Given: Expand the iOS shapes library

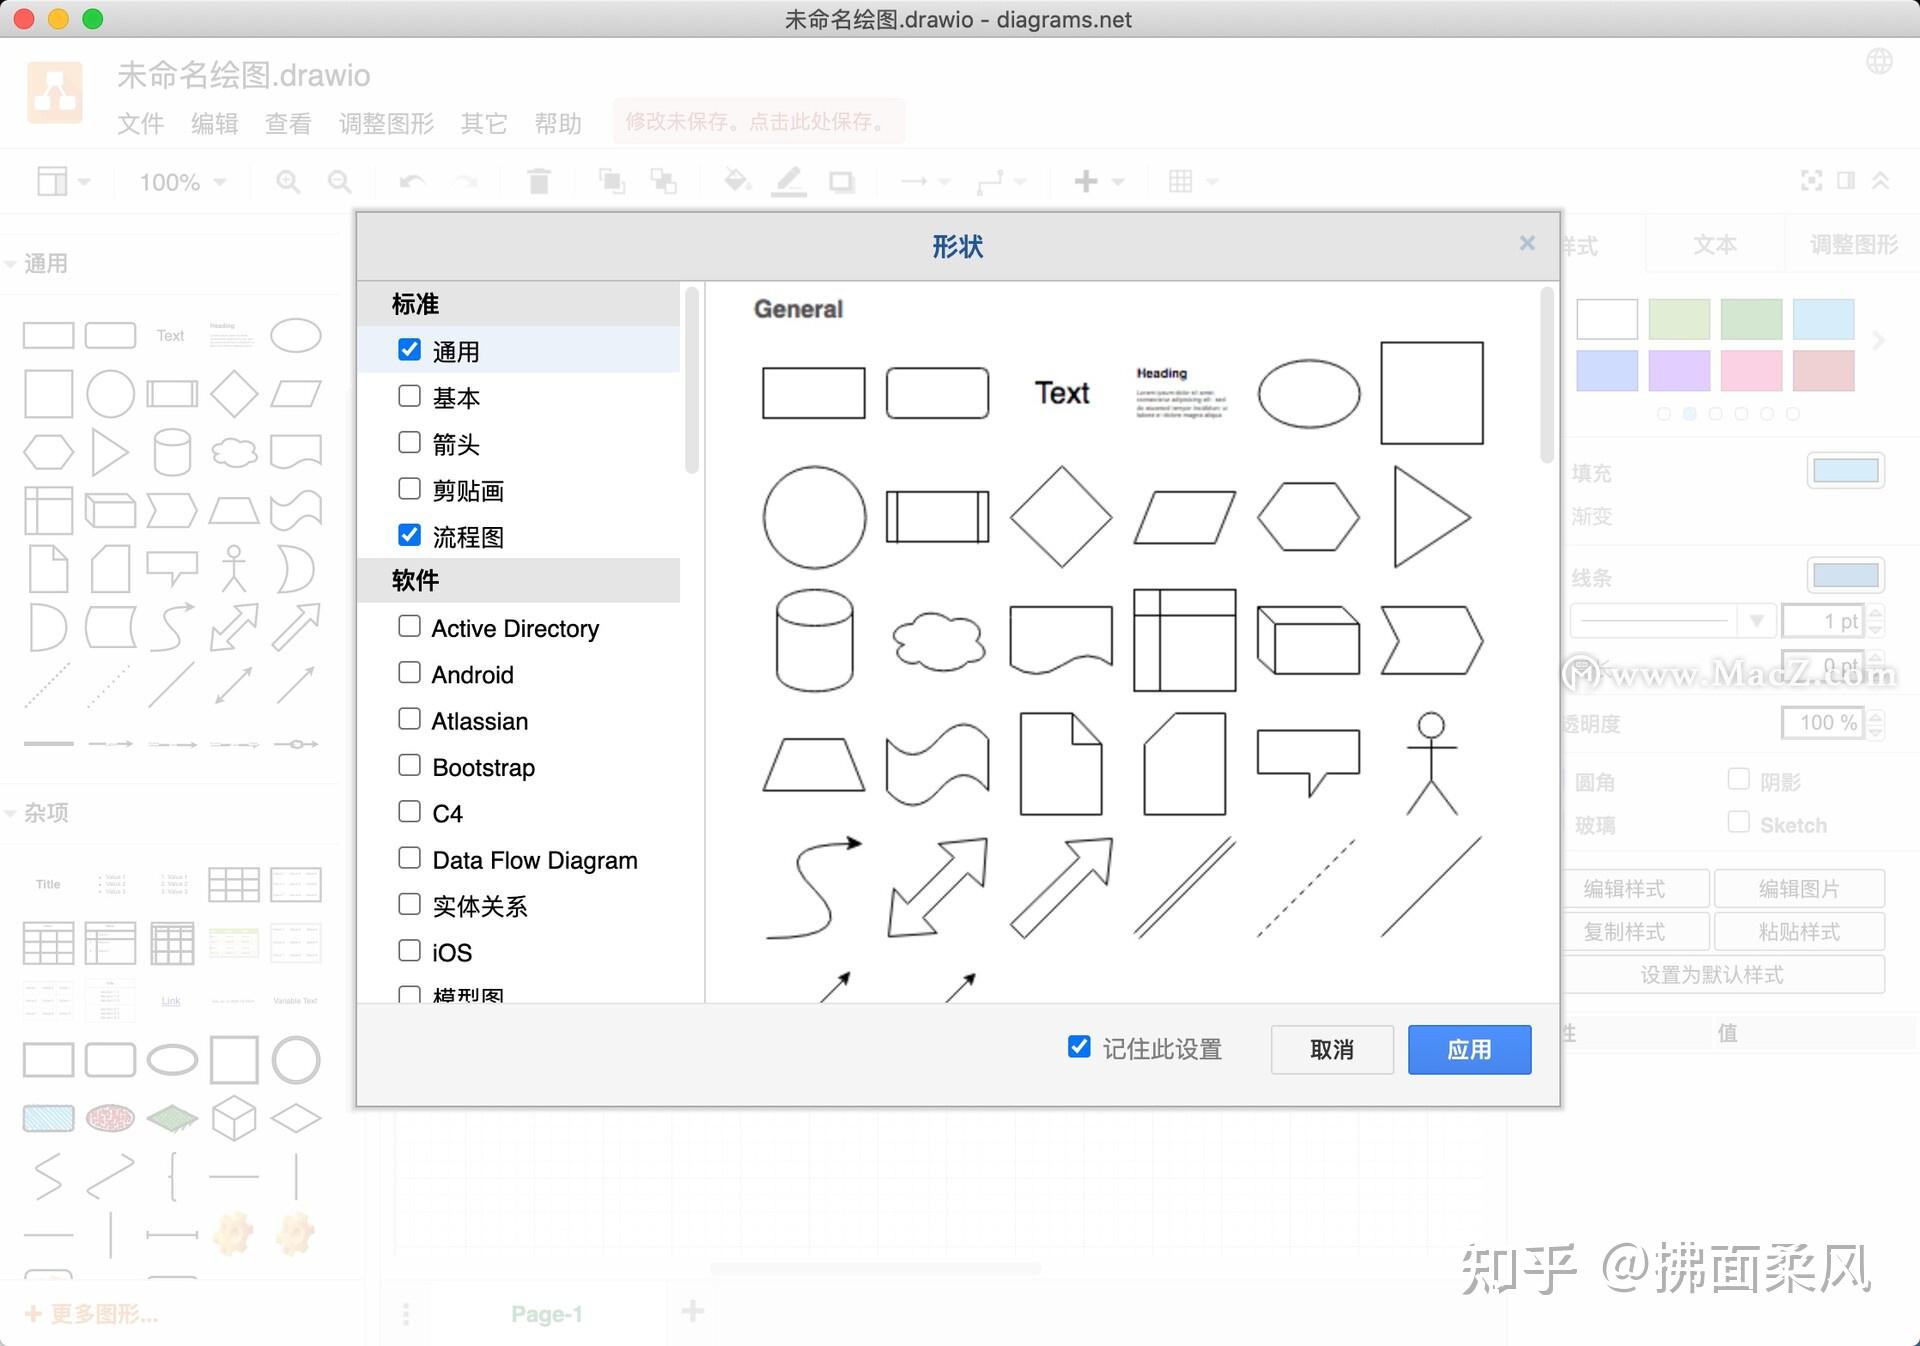Looking at the screenshot, I should [410, 954].
